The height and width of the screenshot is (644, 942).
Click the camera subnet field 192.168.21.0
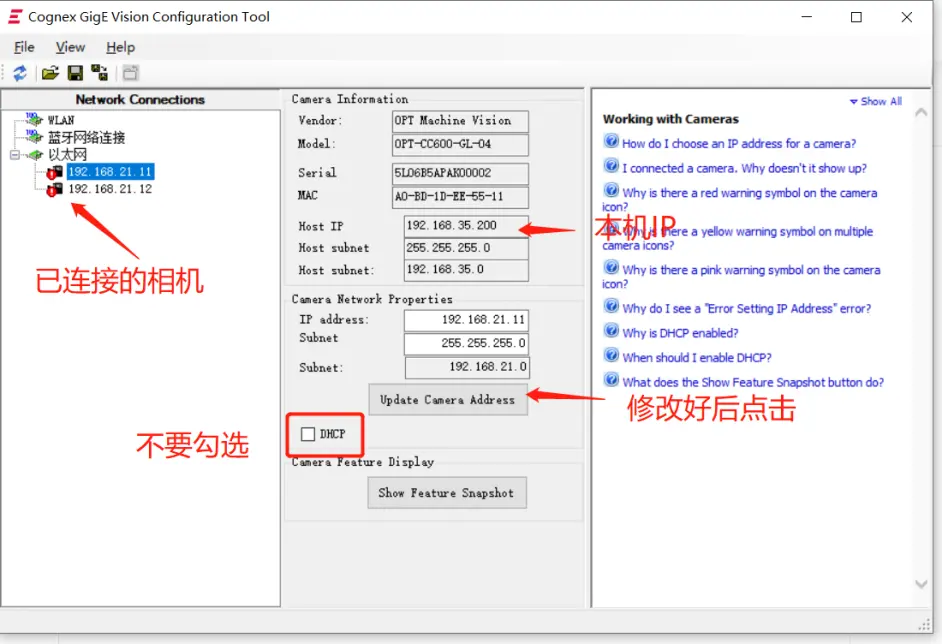[467, 367]
